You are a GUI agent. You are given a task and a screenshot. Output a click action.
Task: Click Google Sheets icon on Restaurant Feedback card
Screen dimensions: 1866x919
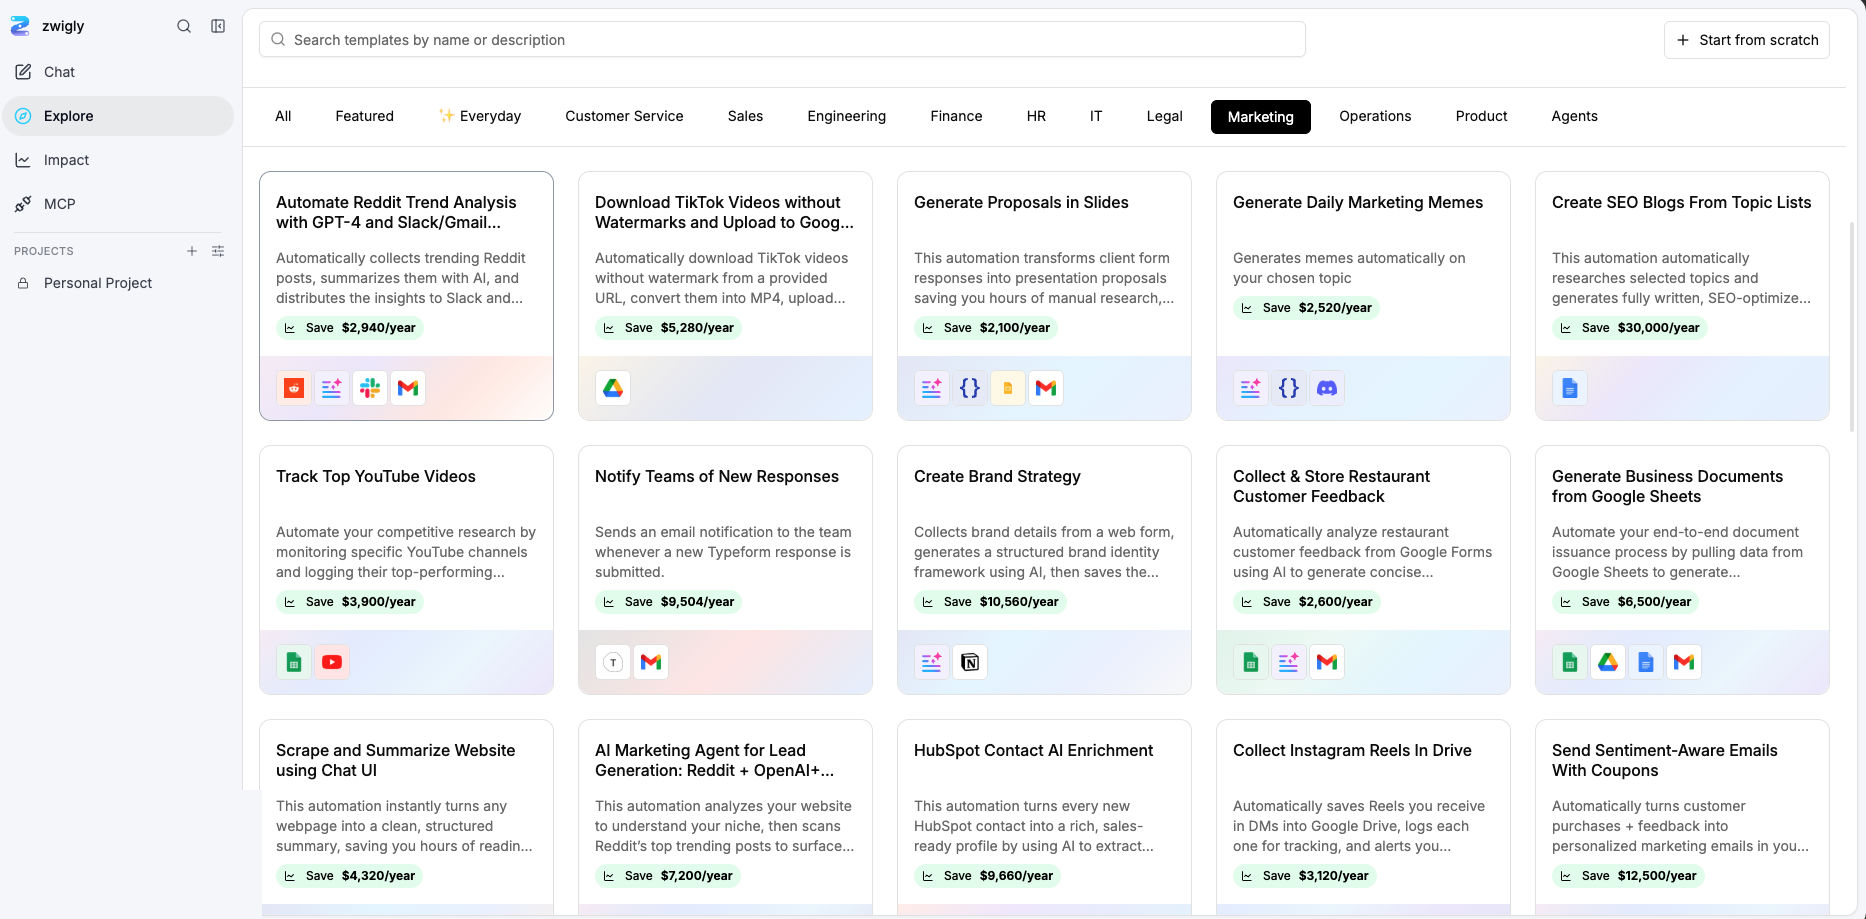1251,662
